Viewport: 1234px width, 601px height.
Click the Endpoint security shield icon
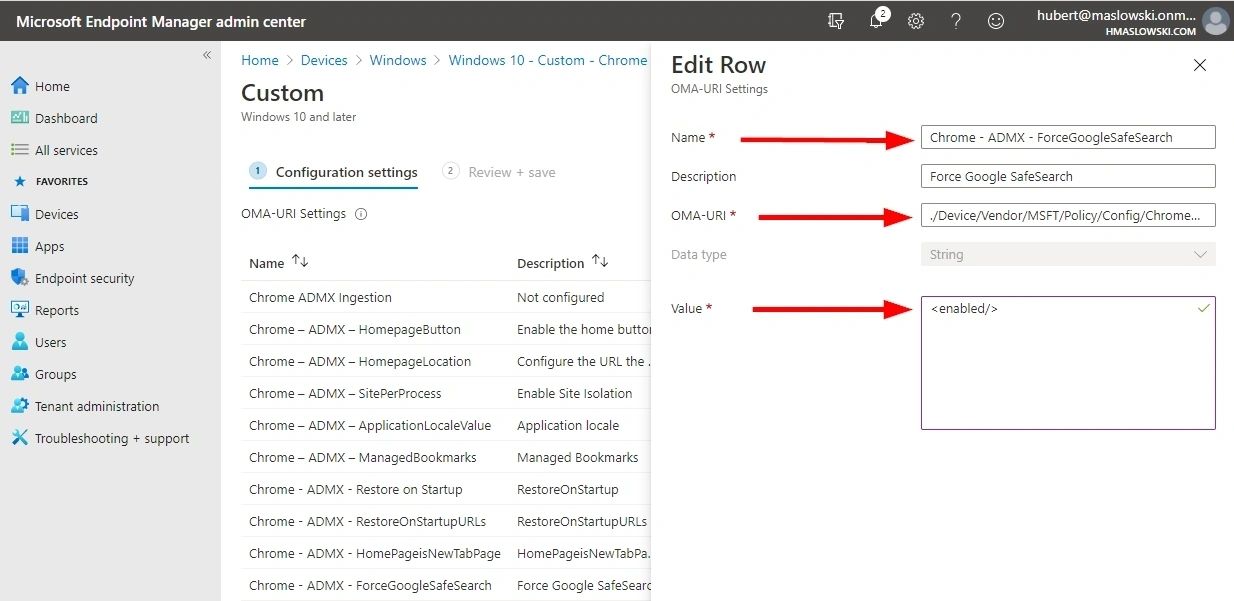pyautogui.click(x=19, y=278)
